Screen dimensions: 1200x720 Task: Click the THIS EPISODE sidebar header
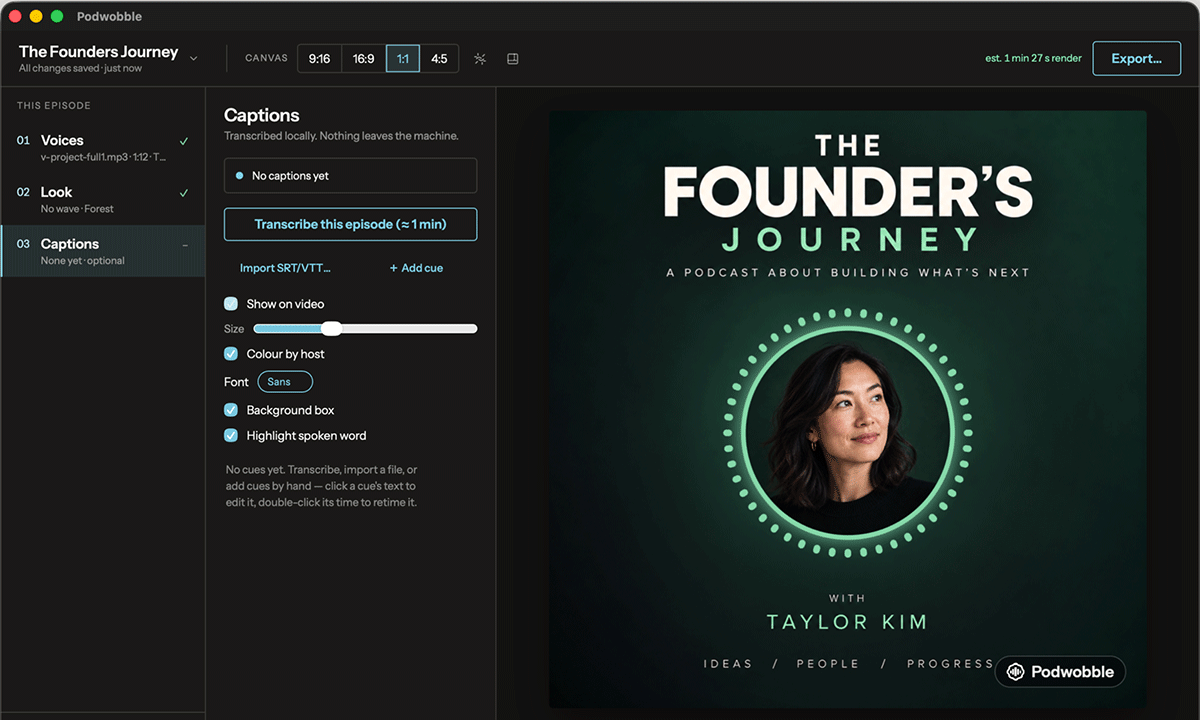point(54,106)
